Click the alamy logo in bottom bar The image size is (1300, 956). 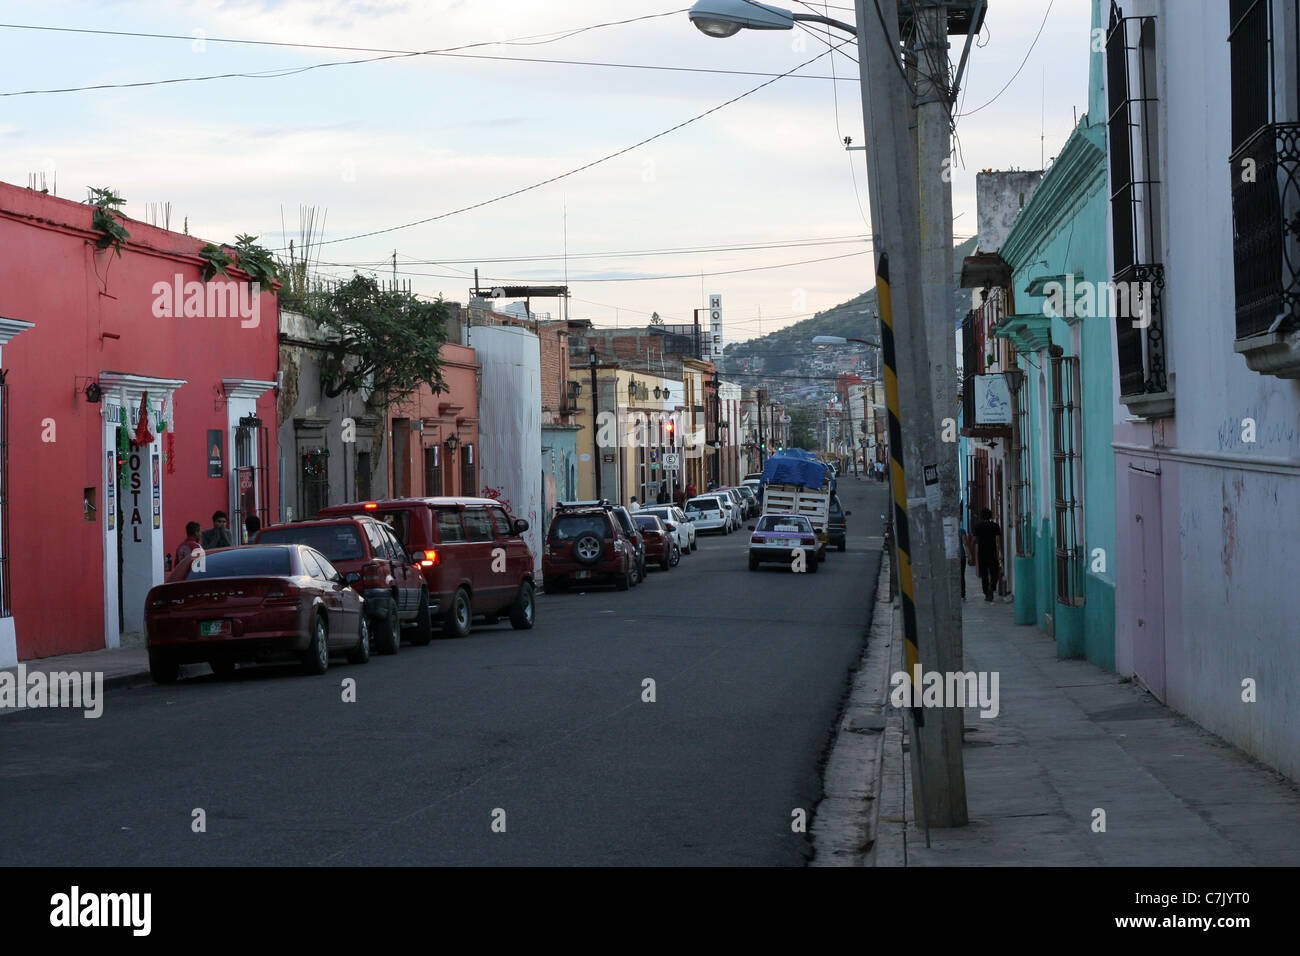101,911
